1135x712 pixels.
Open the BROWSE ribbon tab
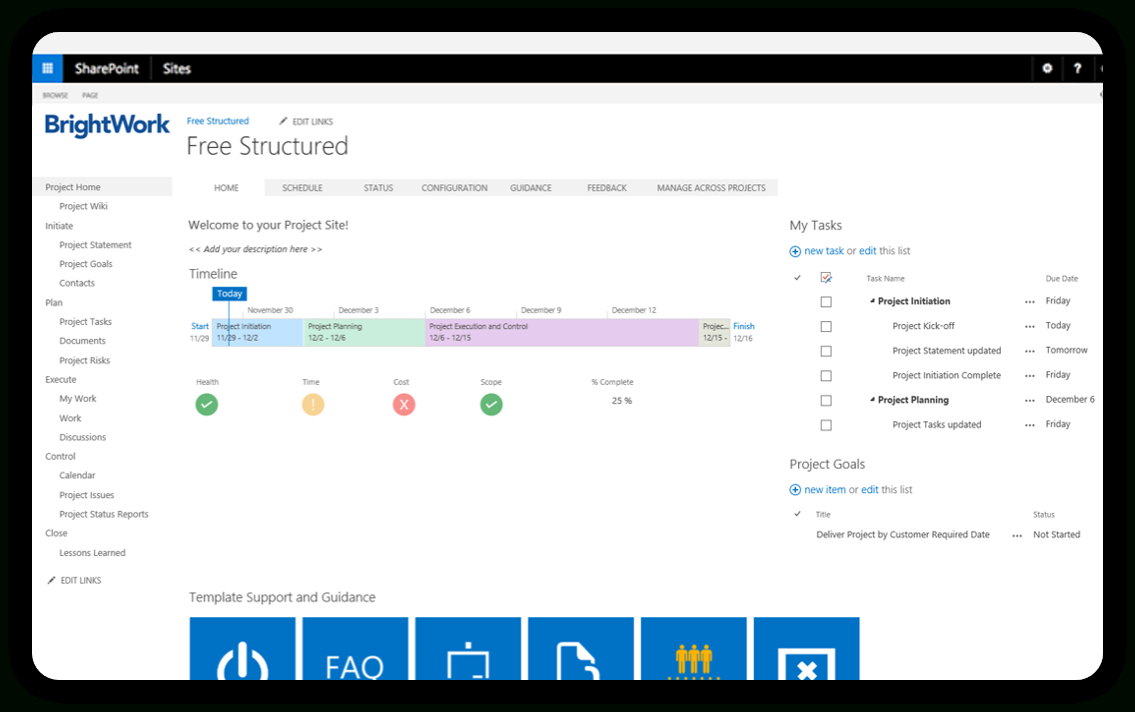[x=55, y=96]
